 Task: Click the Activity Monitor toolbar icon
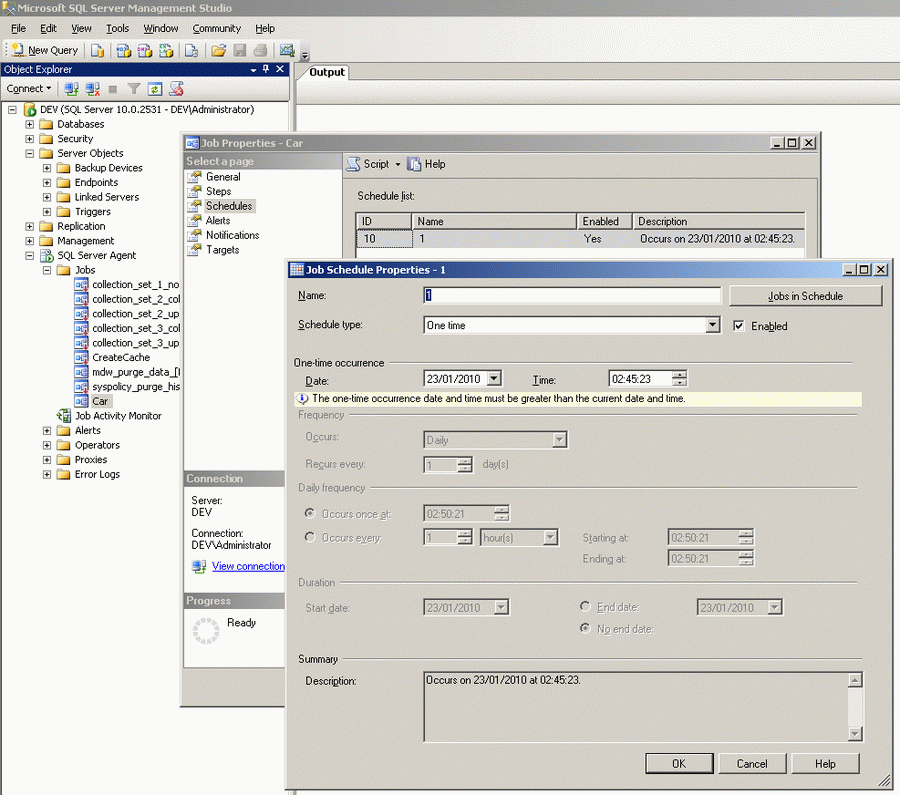pyautogui.click(x=287, y=50)
